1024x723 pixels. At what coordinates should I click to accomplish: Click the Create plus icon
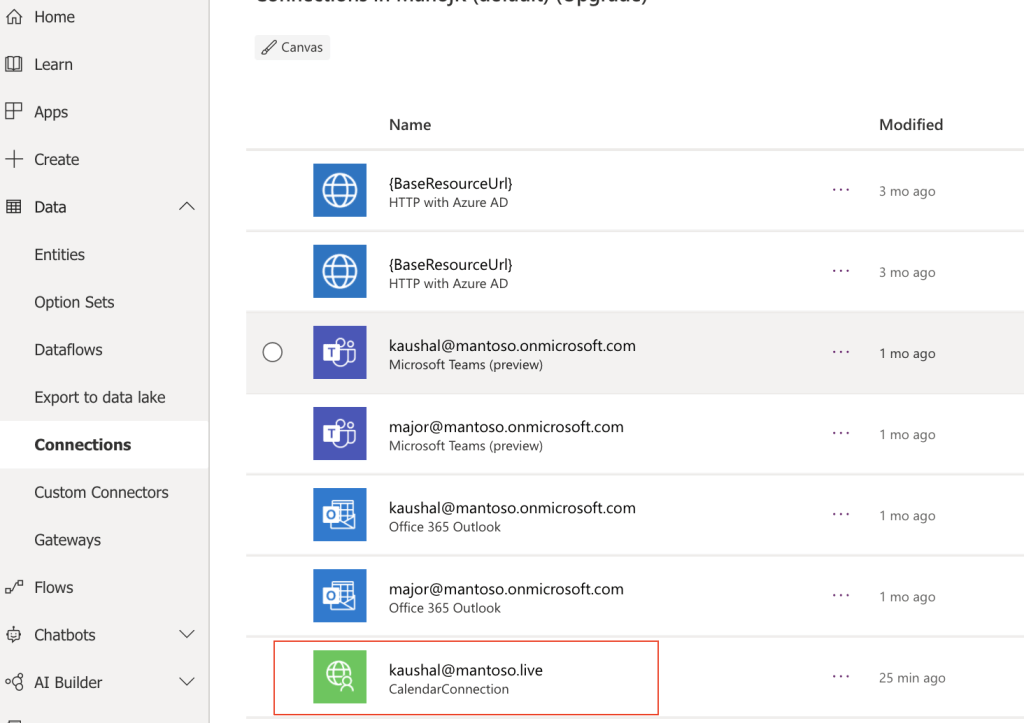[x=14, y=159]
